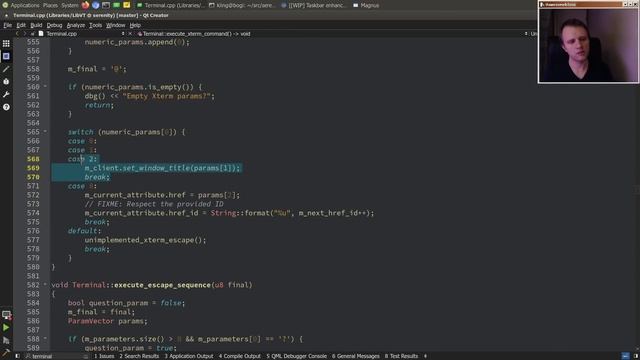Click 'unimplemented_xterm_escape();' on line 577

[145, 240]
